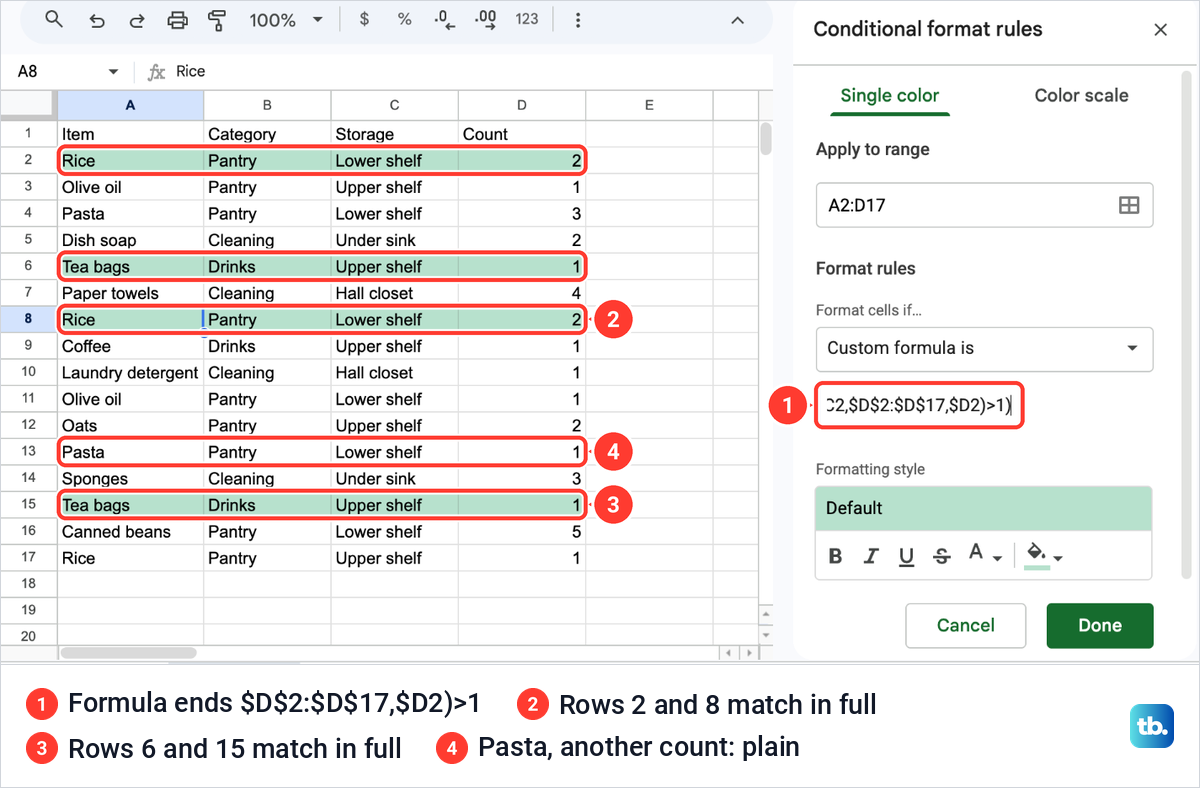Click the custom formula input box

coord(919,406)
